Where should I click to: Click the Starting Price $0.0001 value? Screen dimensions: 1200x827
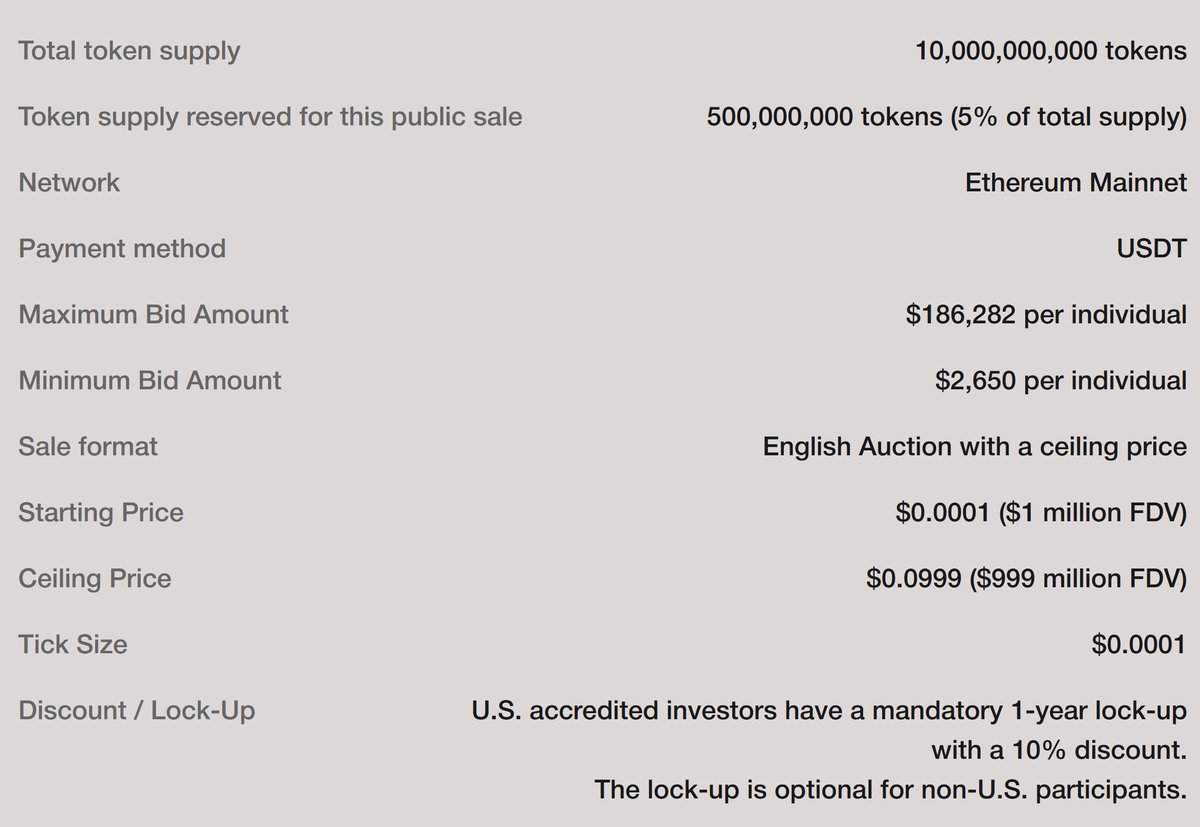click(1041, 513)
